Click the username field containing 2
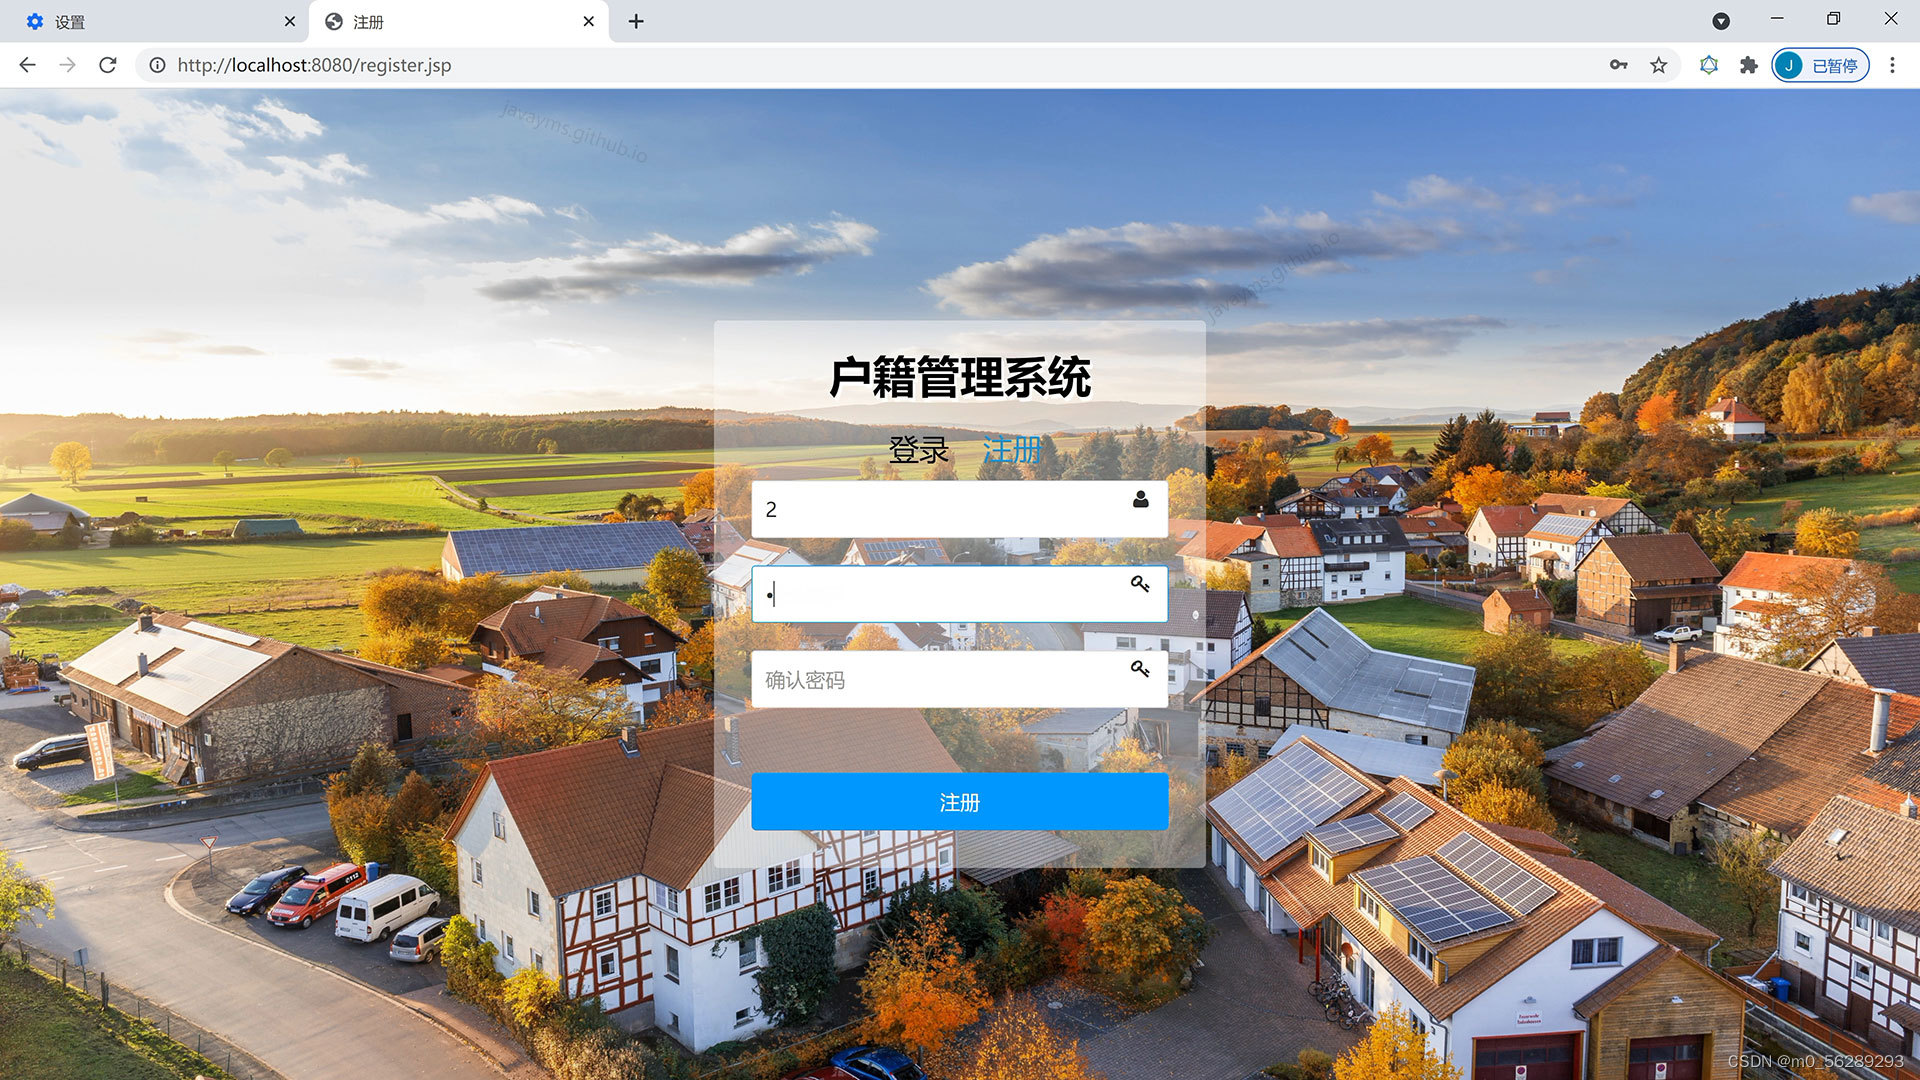 click(x=940, y=510)
